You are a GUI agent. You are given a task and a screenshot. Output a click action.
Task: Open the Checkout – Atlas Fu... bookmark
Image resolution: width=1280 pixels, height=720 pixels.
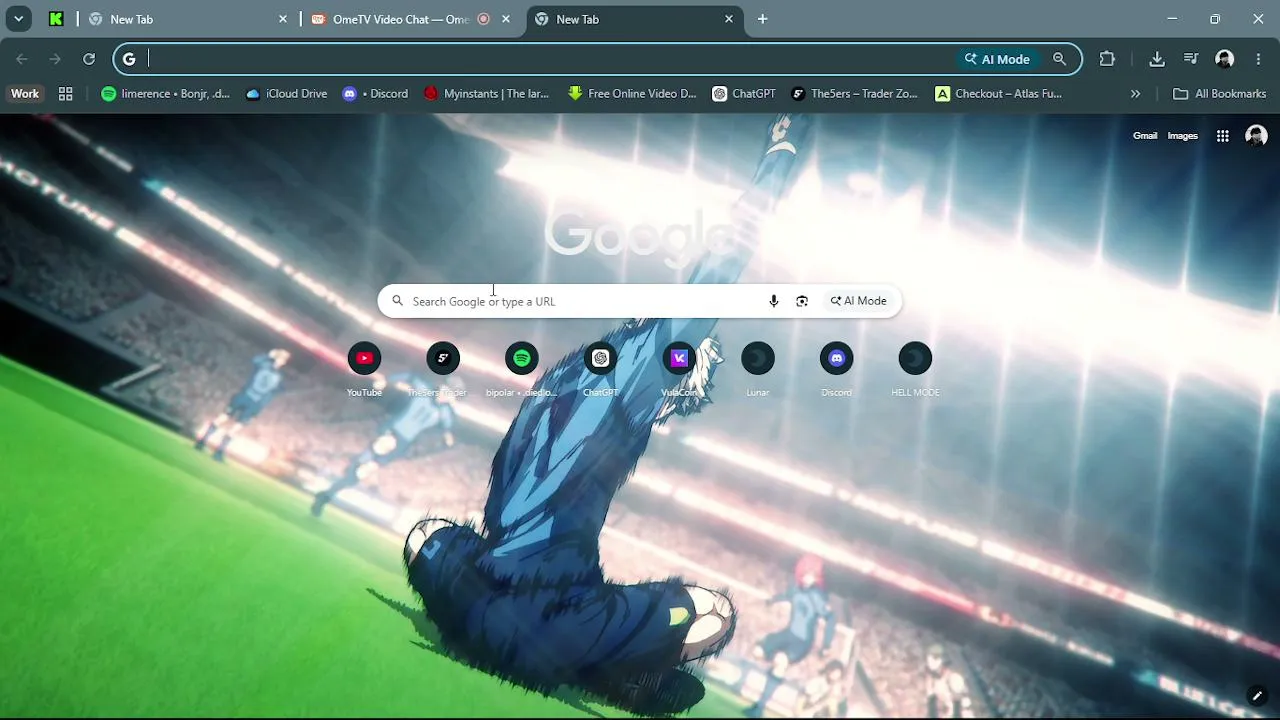pos(998,94)
